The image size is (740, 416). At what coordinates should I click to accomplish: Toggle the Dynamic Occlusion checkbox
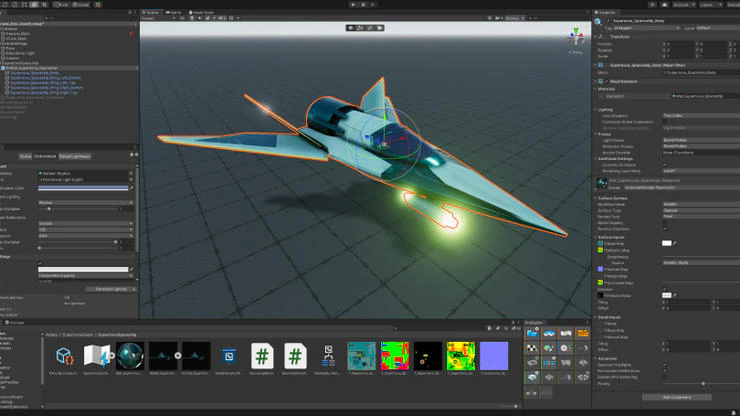665,164
